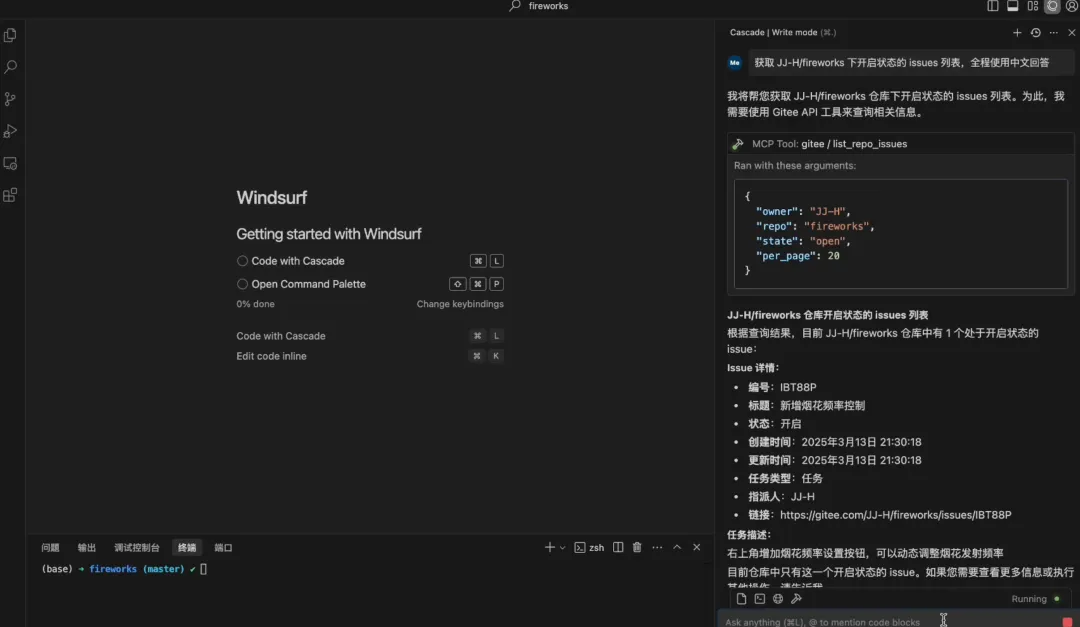Viewport: 1080px width, 627px height.
Task: Click the web globe icon in Cascade toolbar
Action: tap(778, 599)
